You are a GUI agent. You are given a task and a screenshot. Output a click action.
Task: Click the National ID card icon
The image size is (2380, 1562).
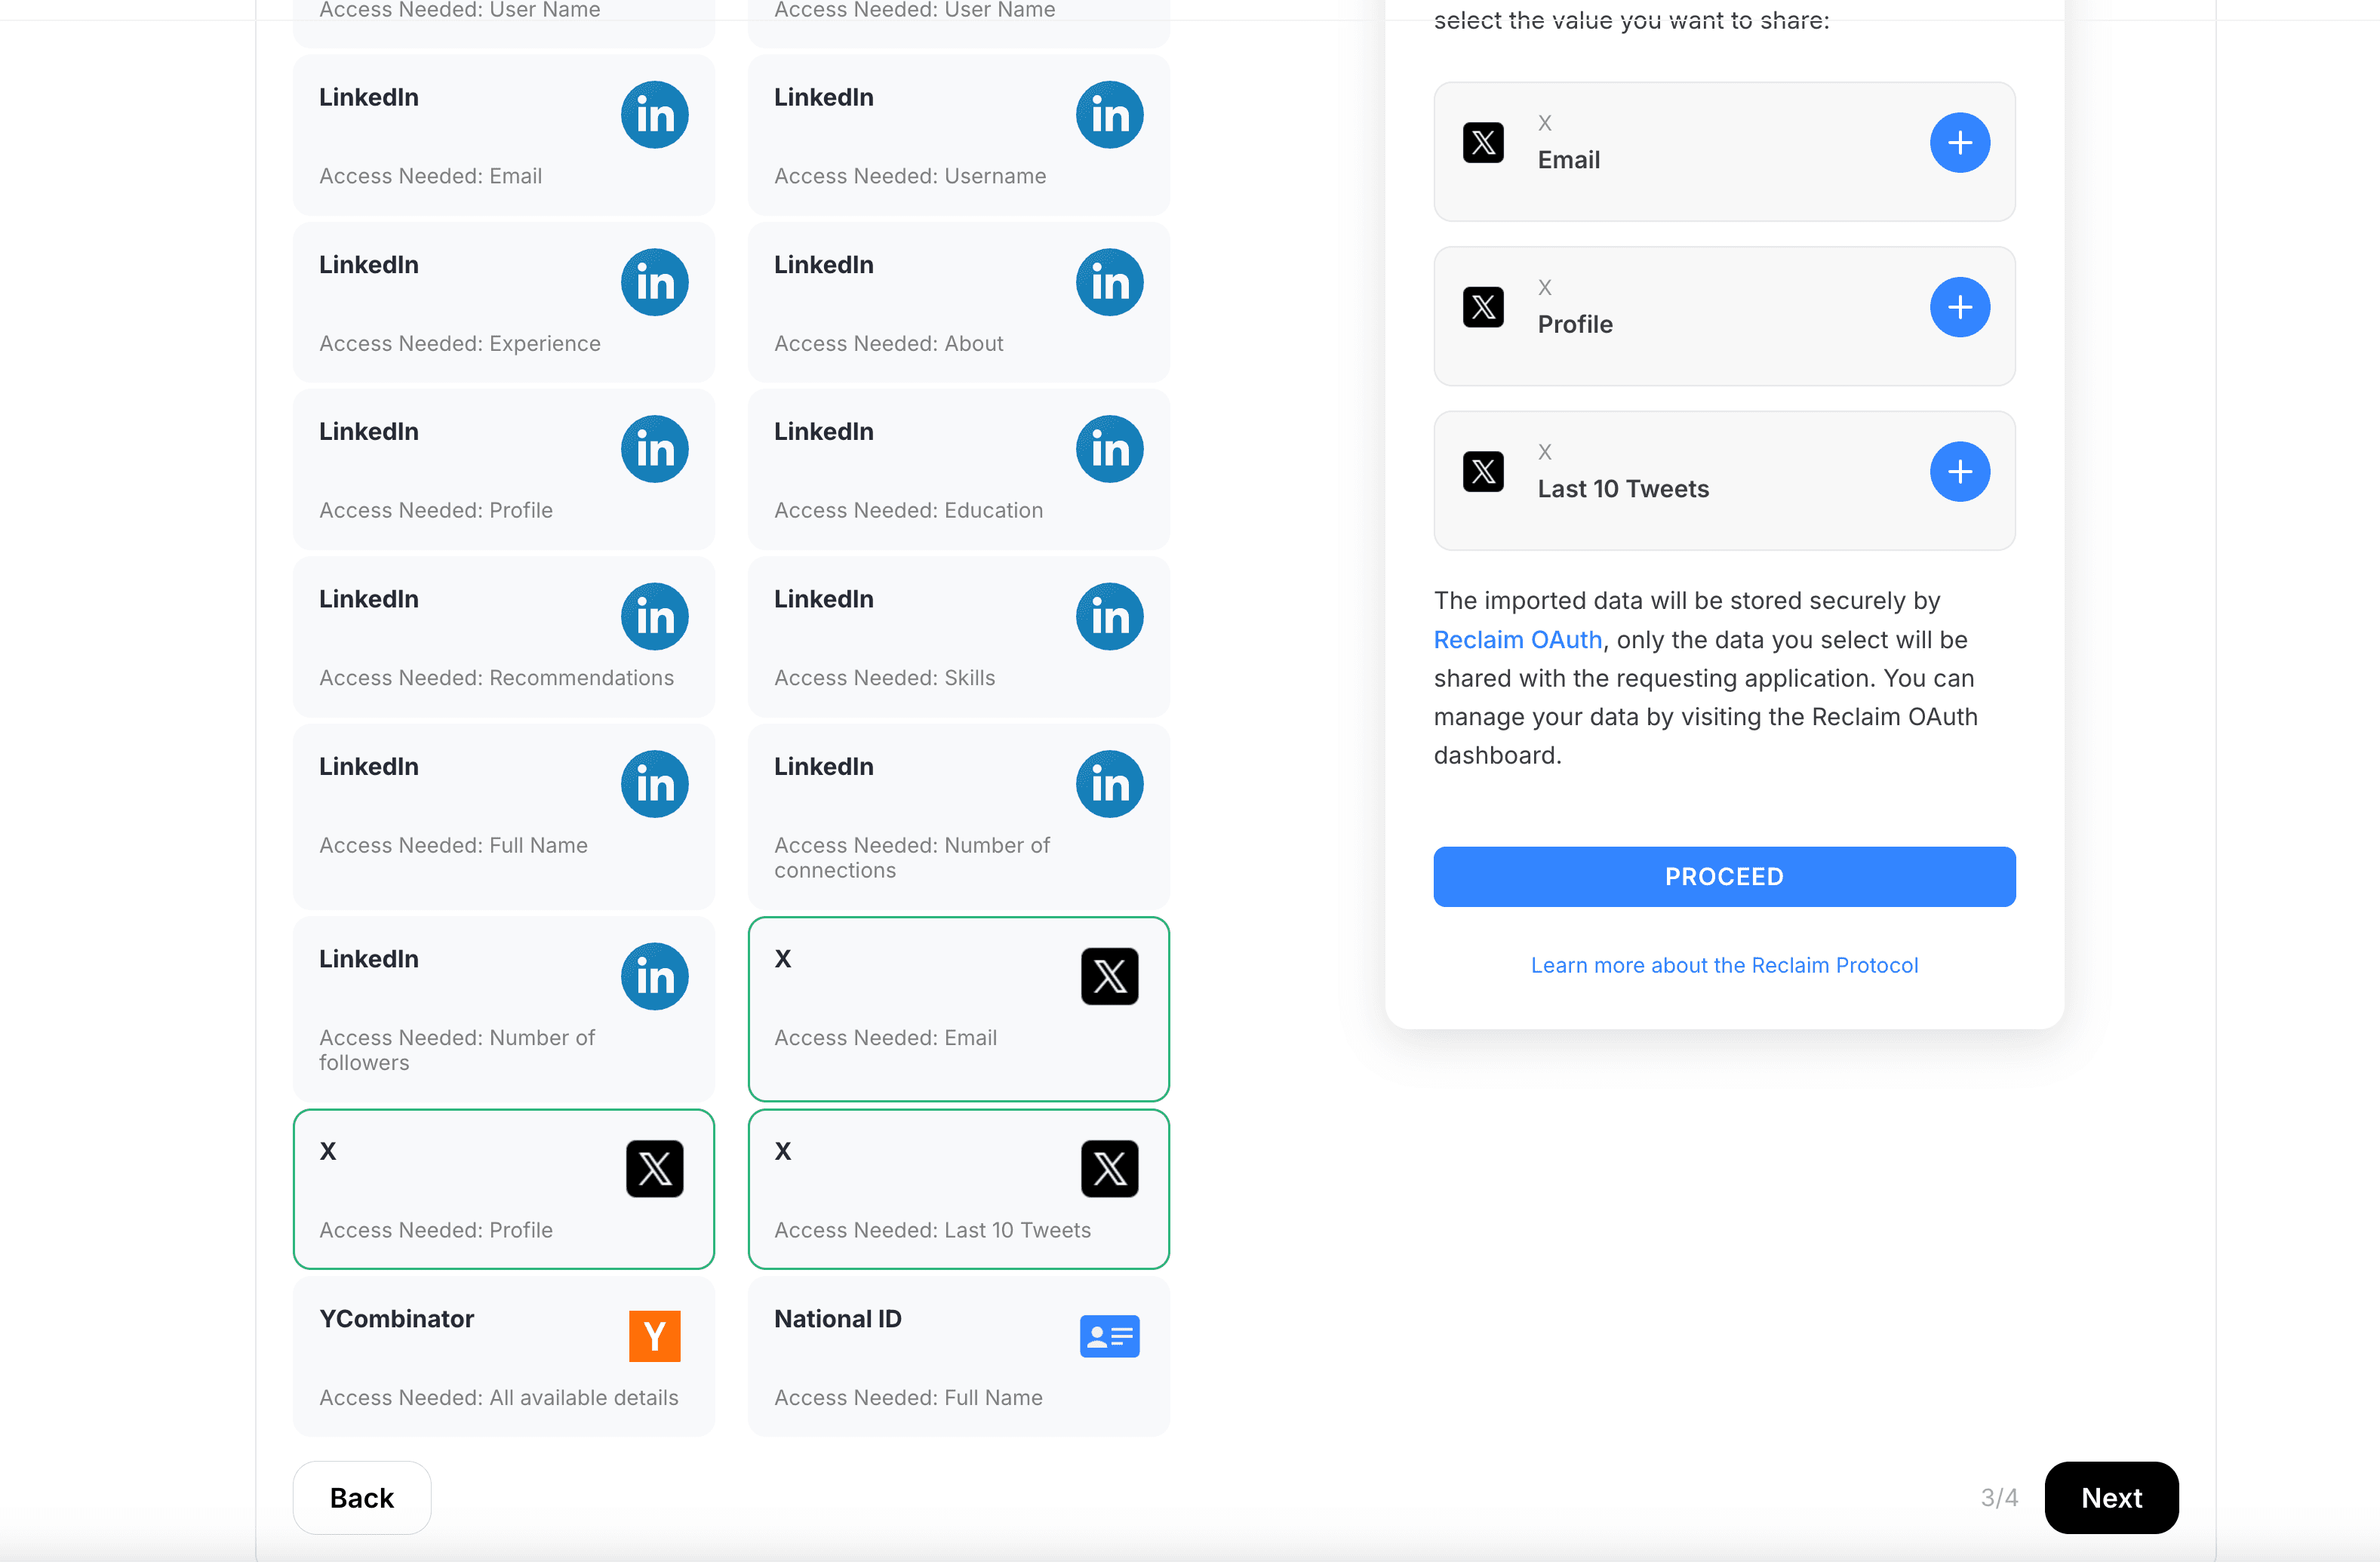[x=1110, y=1336]
